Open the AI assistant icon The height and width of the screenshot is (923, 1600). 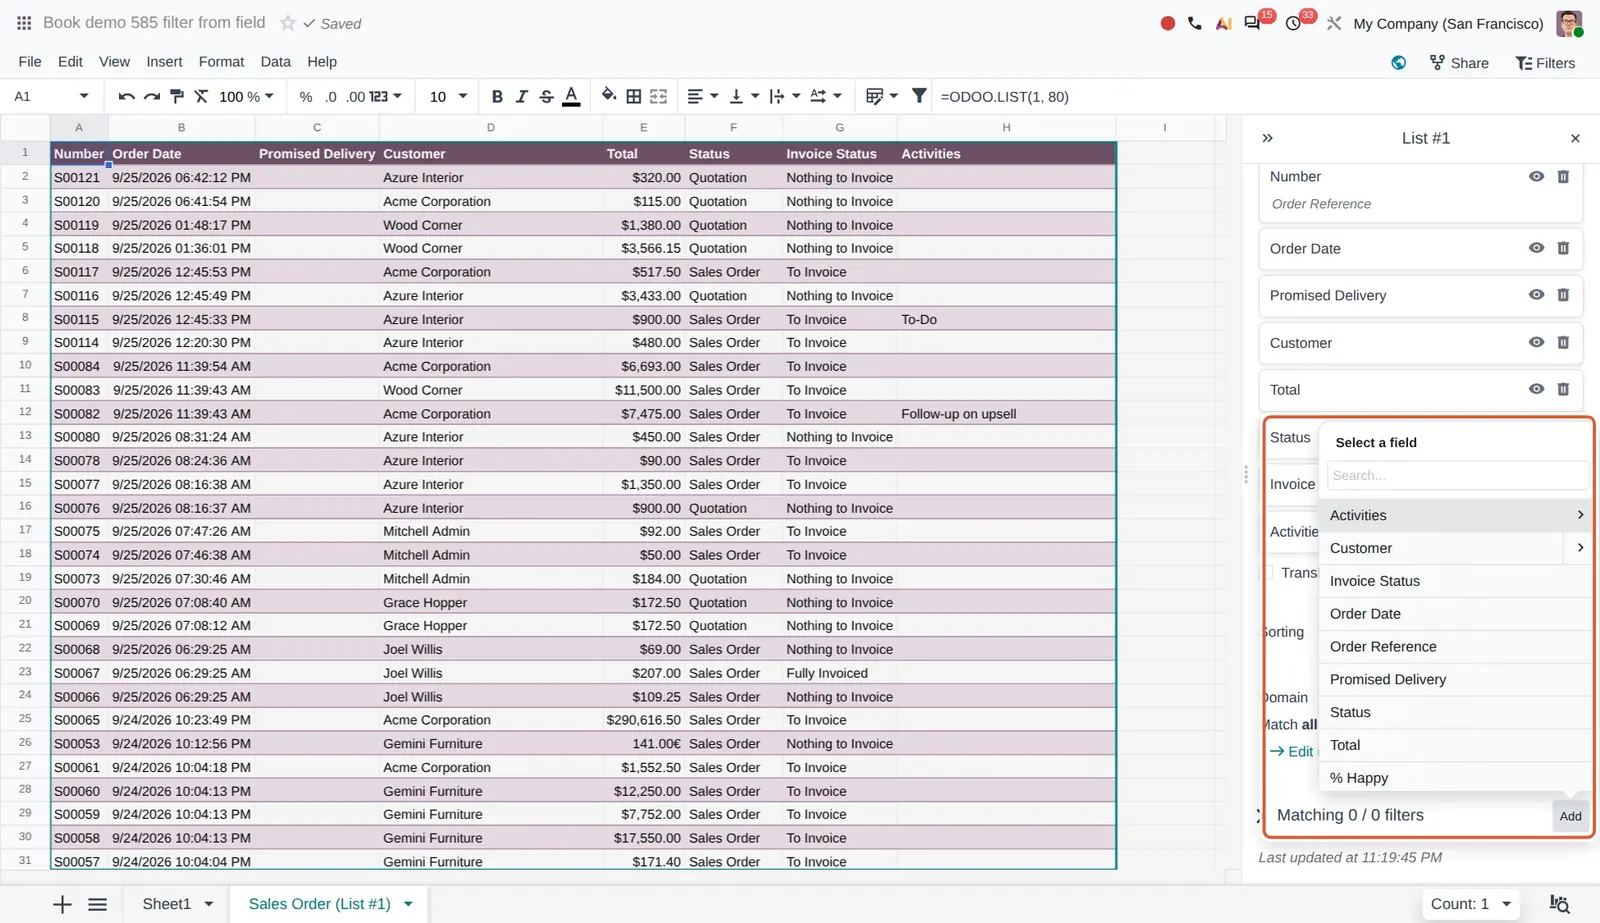[1223, 23]
